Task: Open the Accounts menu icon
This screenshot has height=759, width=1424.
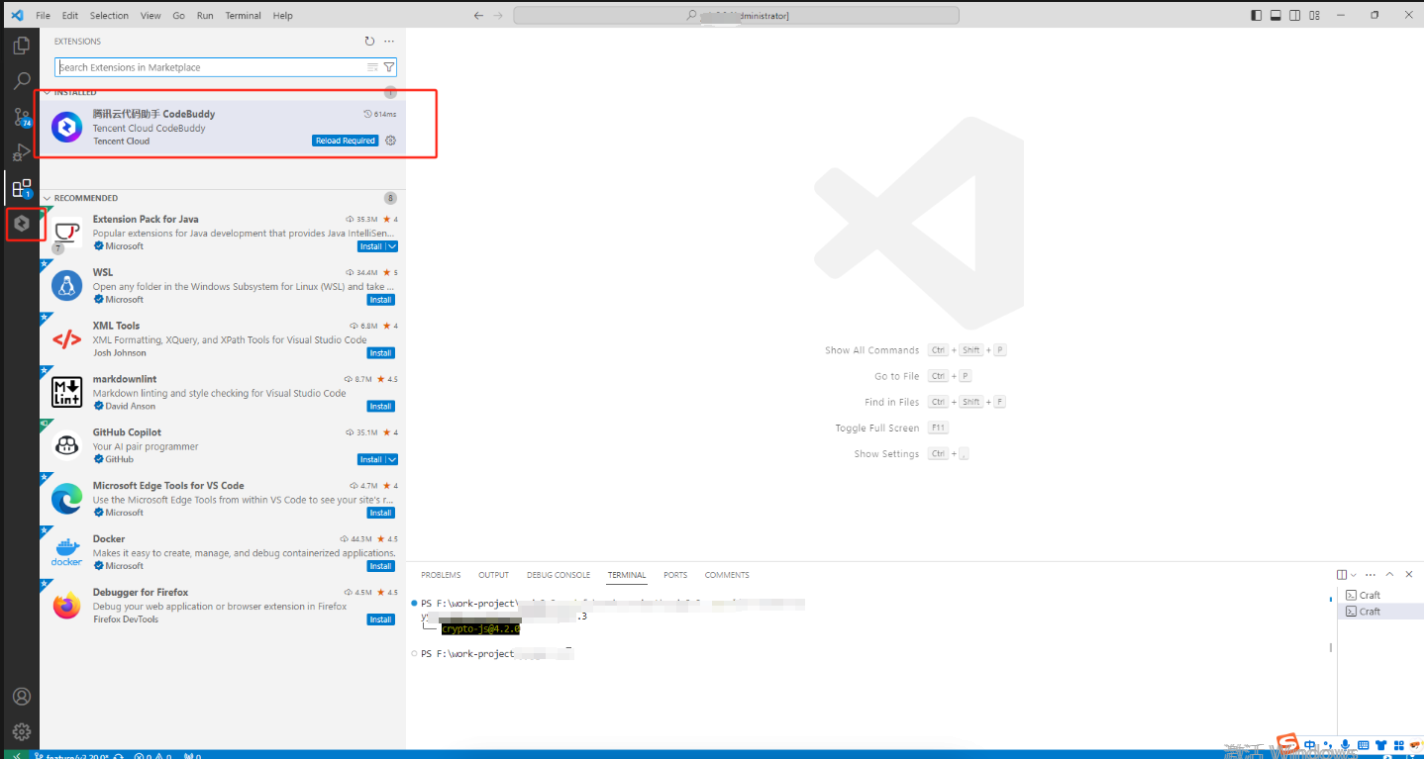Action: [x=21, y=697]
